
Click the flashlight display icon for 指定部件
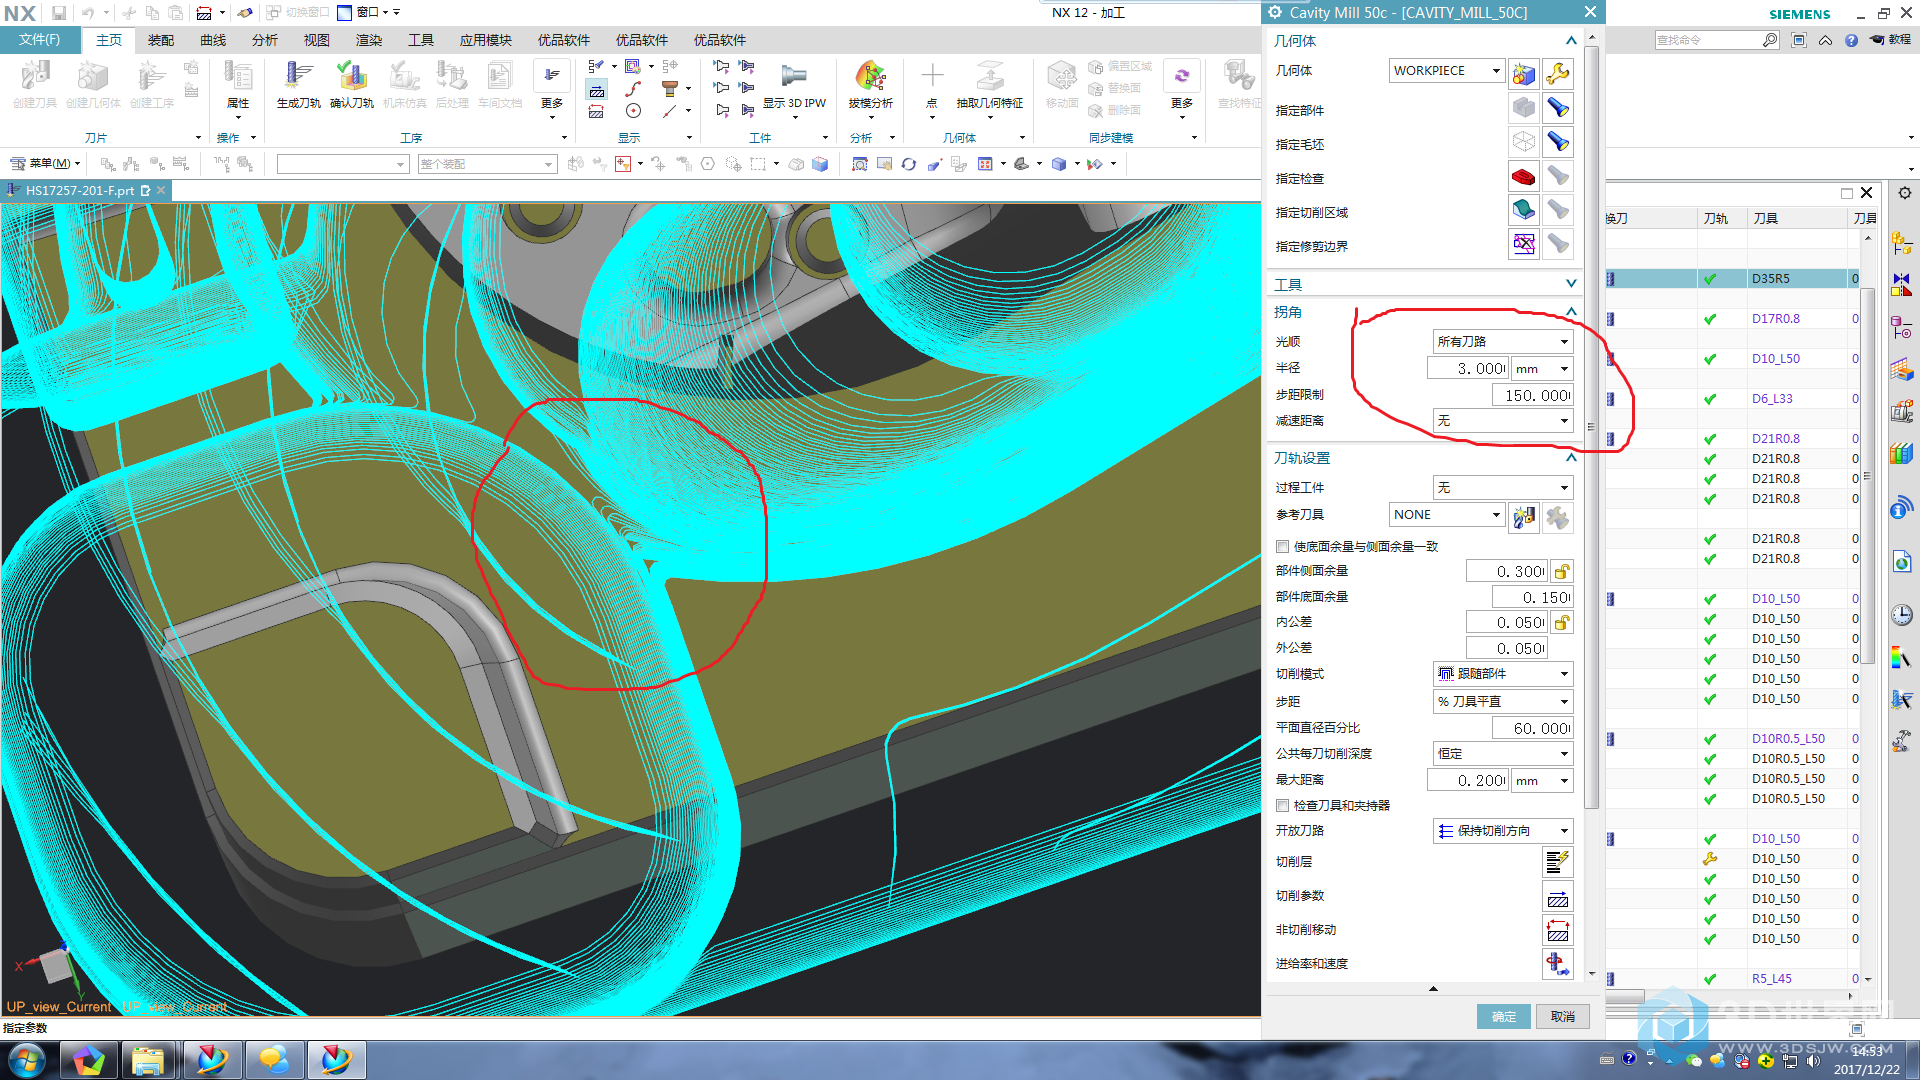[1557, 108]
